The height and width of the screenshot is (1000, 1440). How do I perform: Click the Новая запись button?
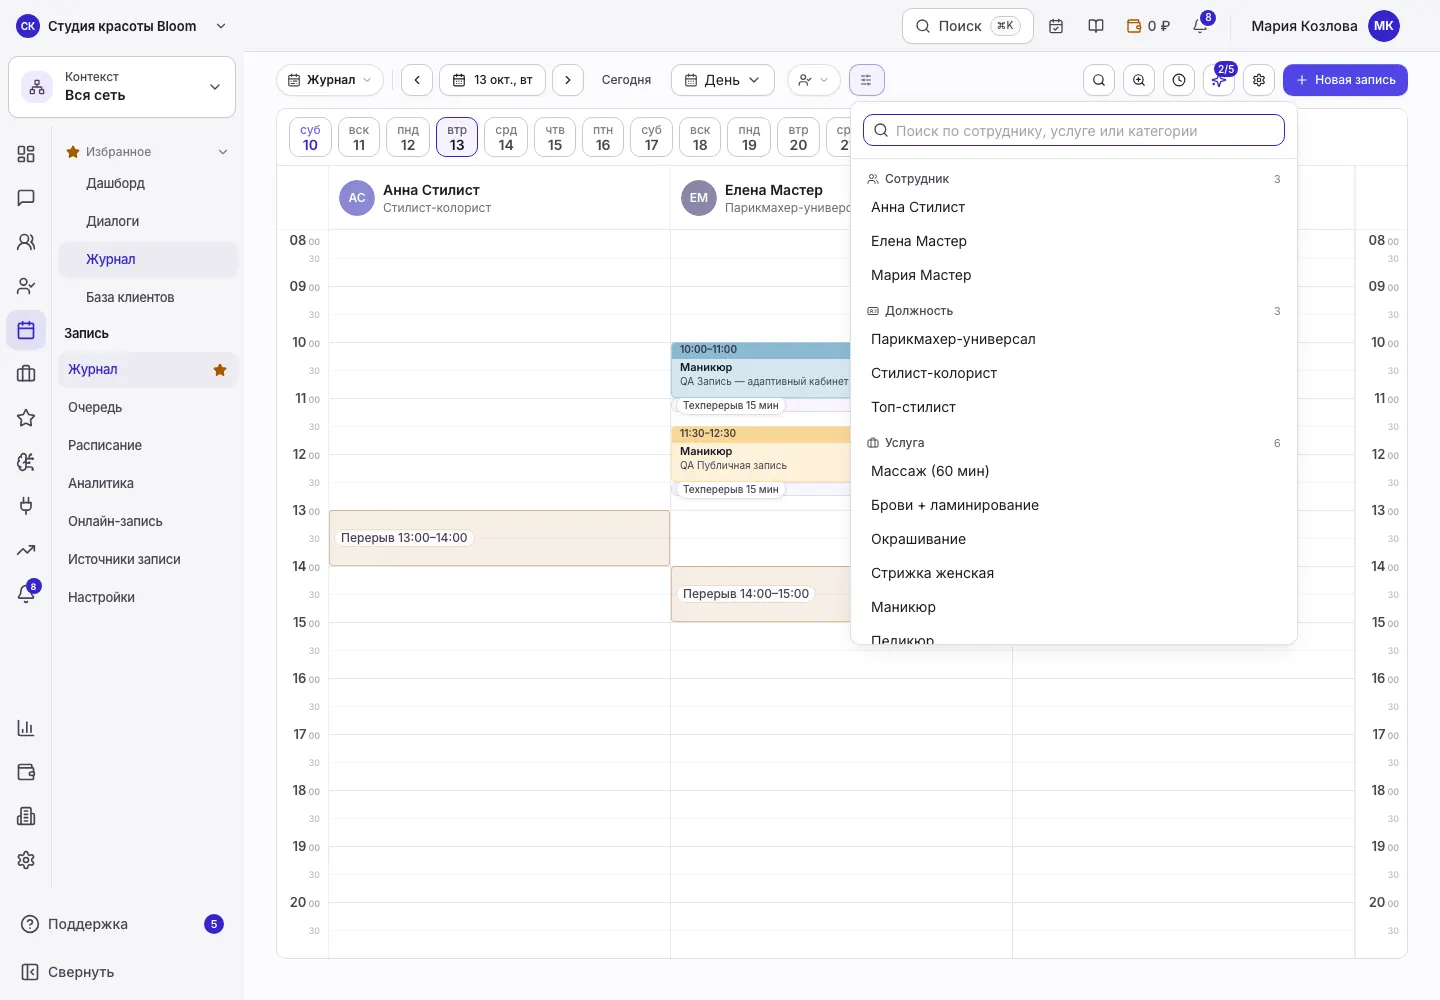[1345, 80]
